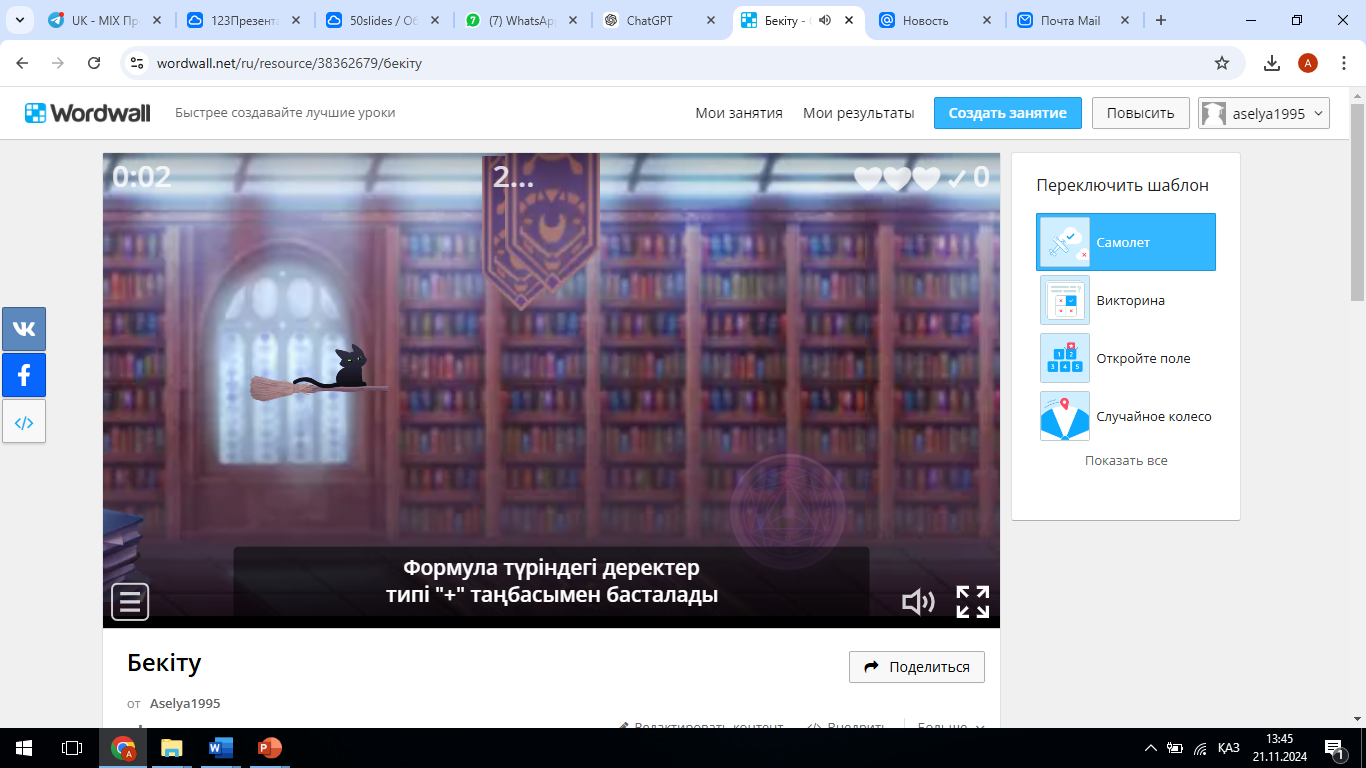Reload the current page

click(x=94, y=63)
